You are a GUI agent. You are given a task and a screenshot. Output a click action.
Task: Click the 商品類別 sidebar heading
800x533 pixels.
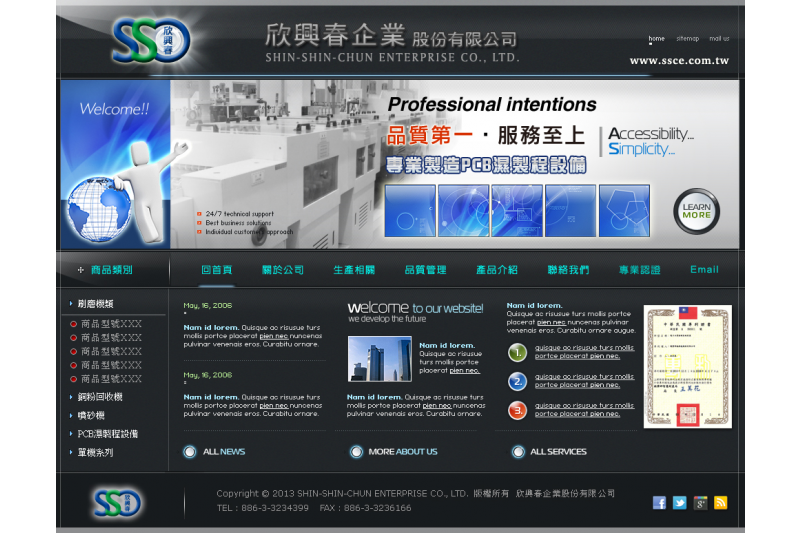[x=112, y=270]
